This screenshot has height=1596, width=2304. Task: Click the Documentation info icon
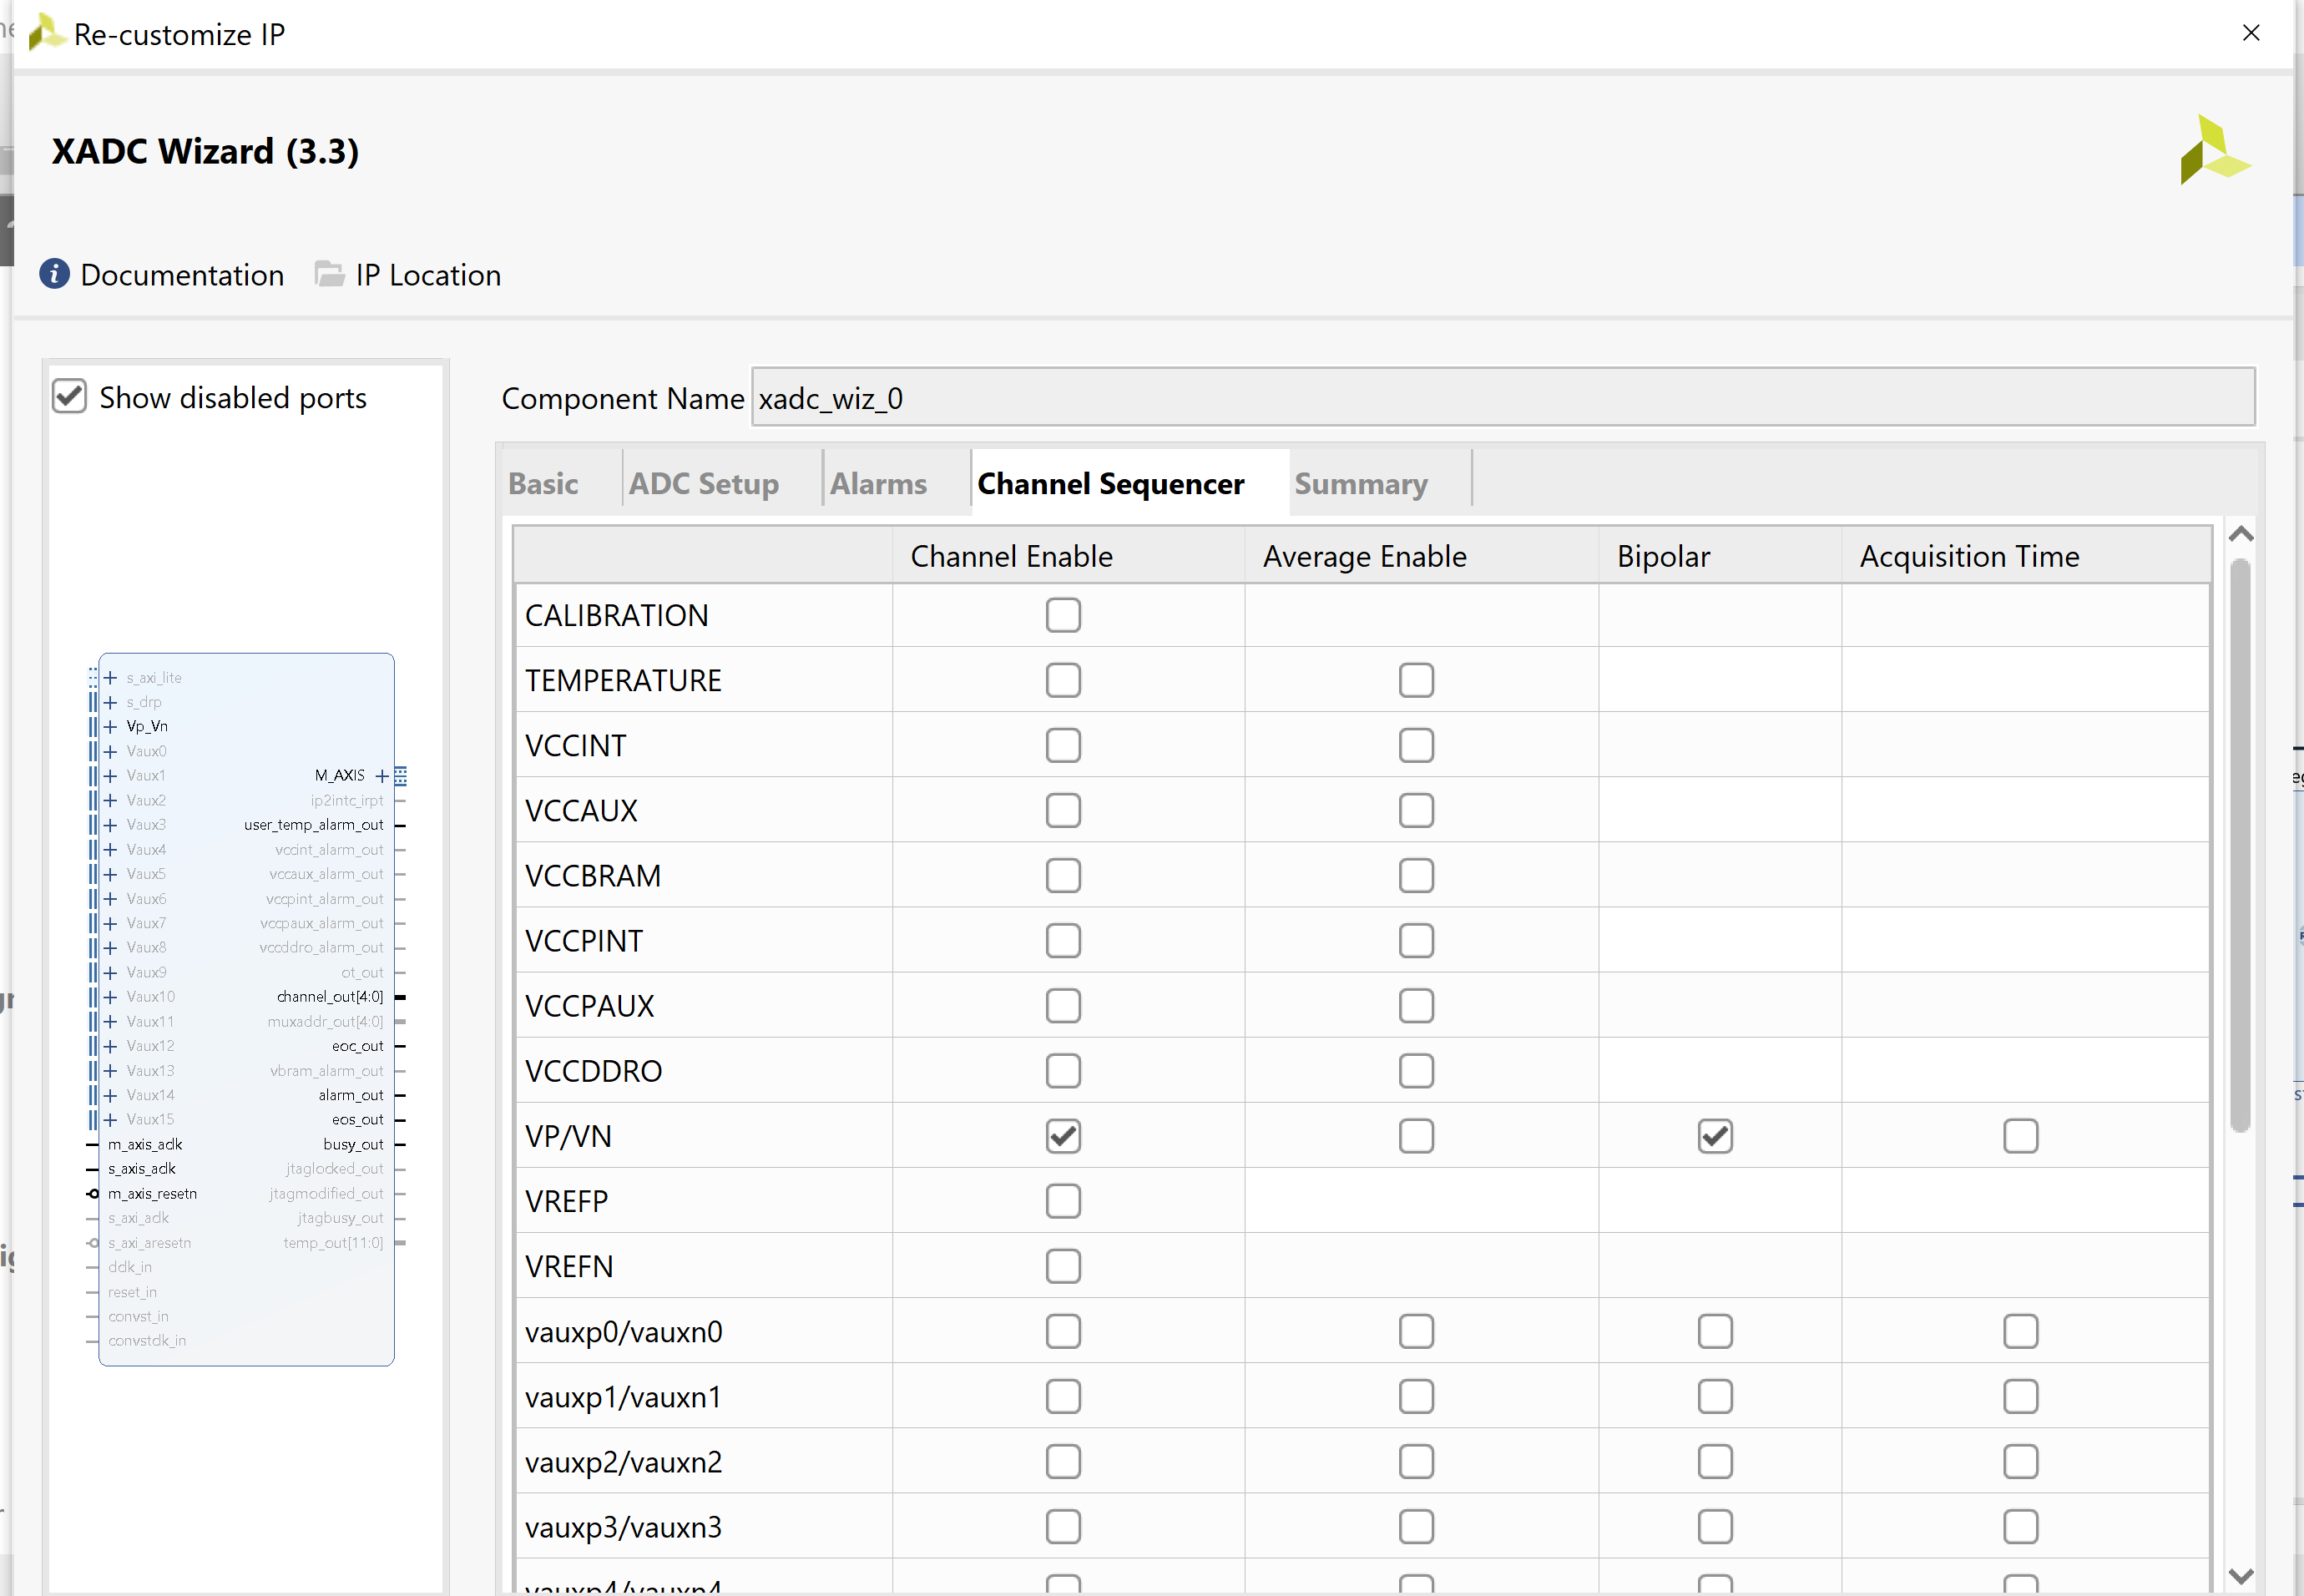pos(54,274)
